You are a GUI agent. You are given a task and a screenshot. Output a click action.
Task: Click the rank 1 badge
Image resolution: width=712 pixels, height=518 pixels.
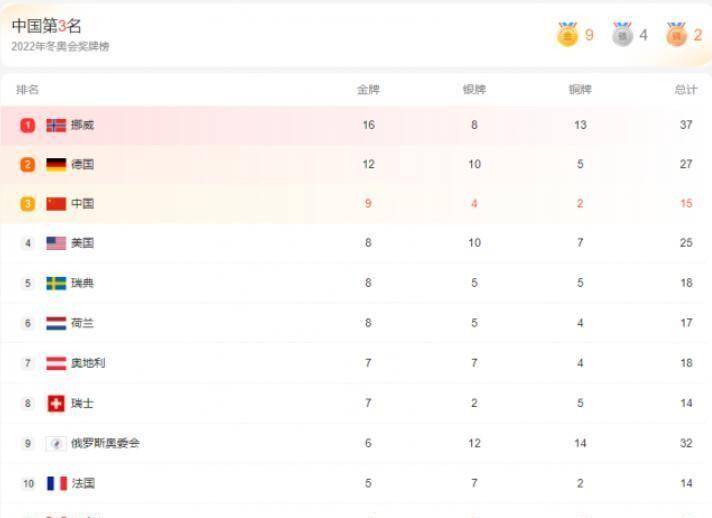tap(28, 125)
